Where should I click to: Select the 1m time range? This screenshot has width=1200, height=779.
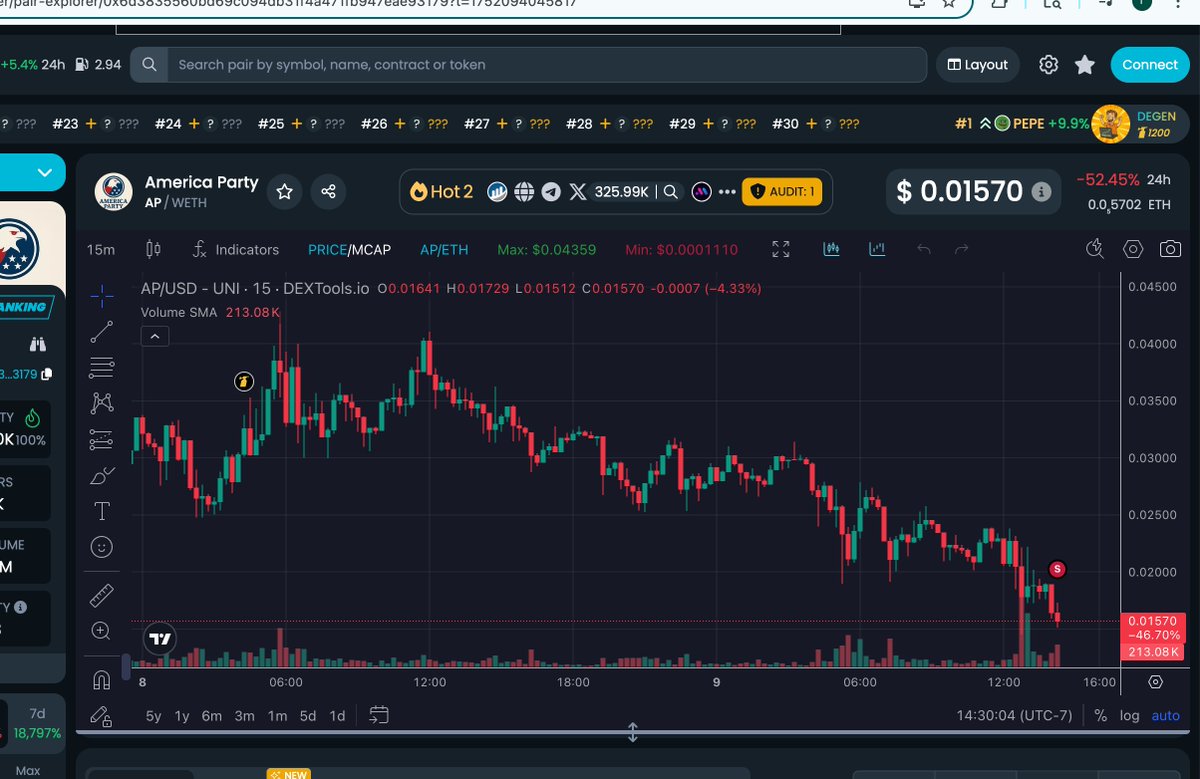277,716
